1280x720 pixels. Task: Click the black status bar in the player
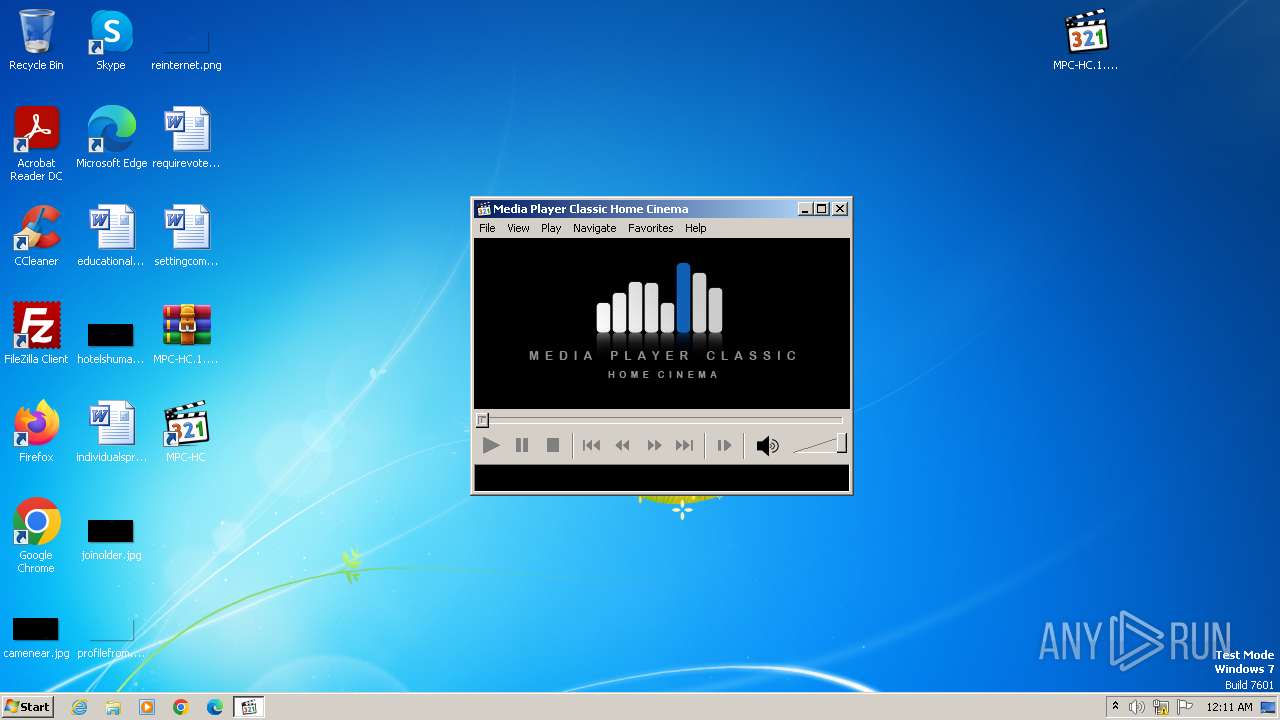pos(661,478)
